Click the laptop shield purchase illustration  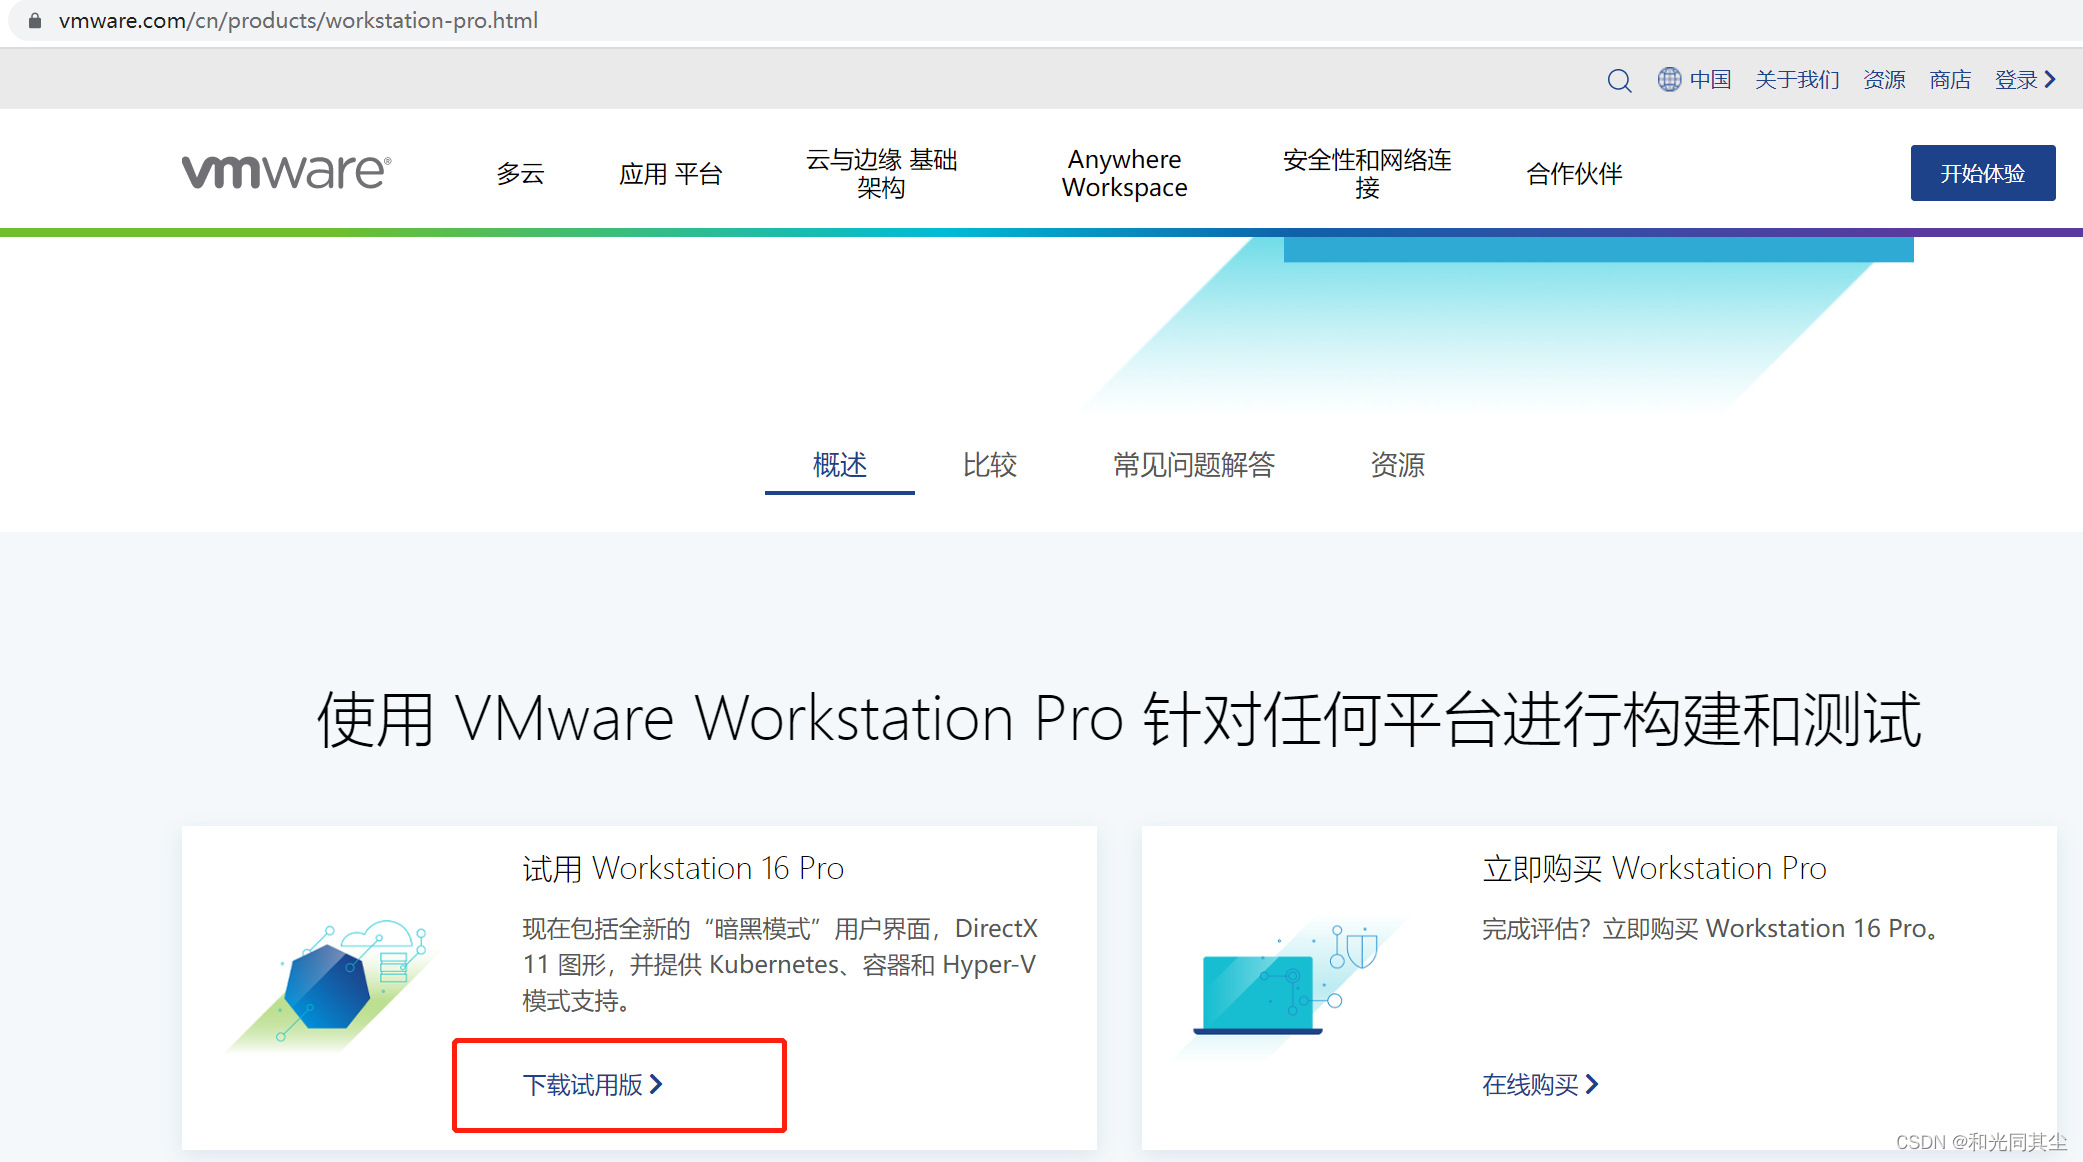pyautogui.click(x=1288, y=988)
